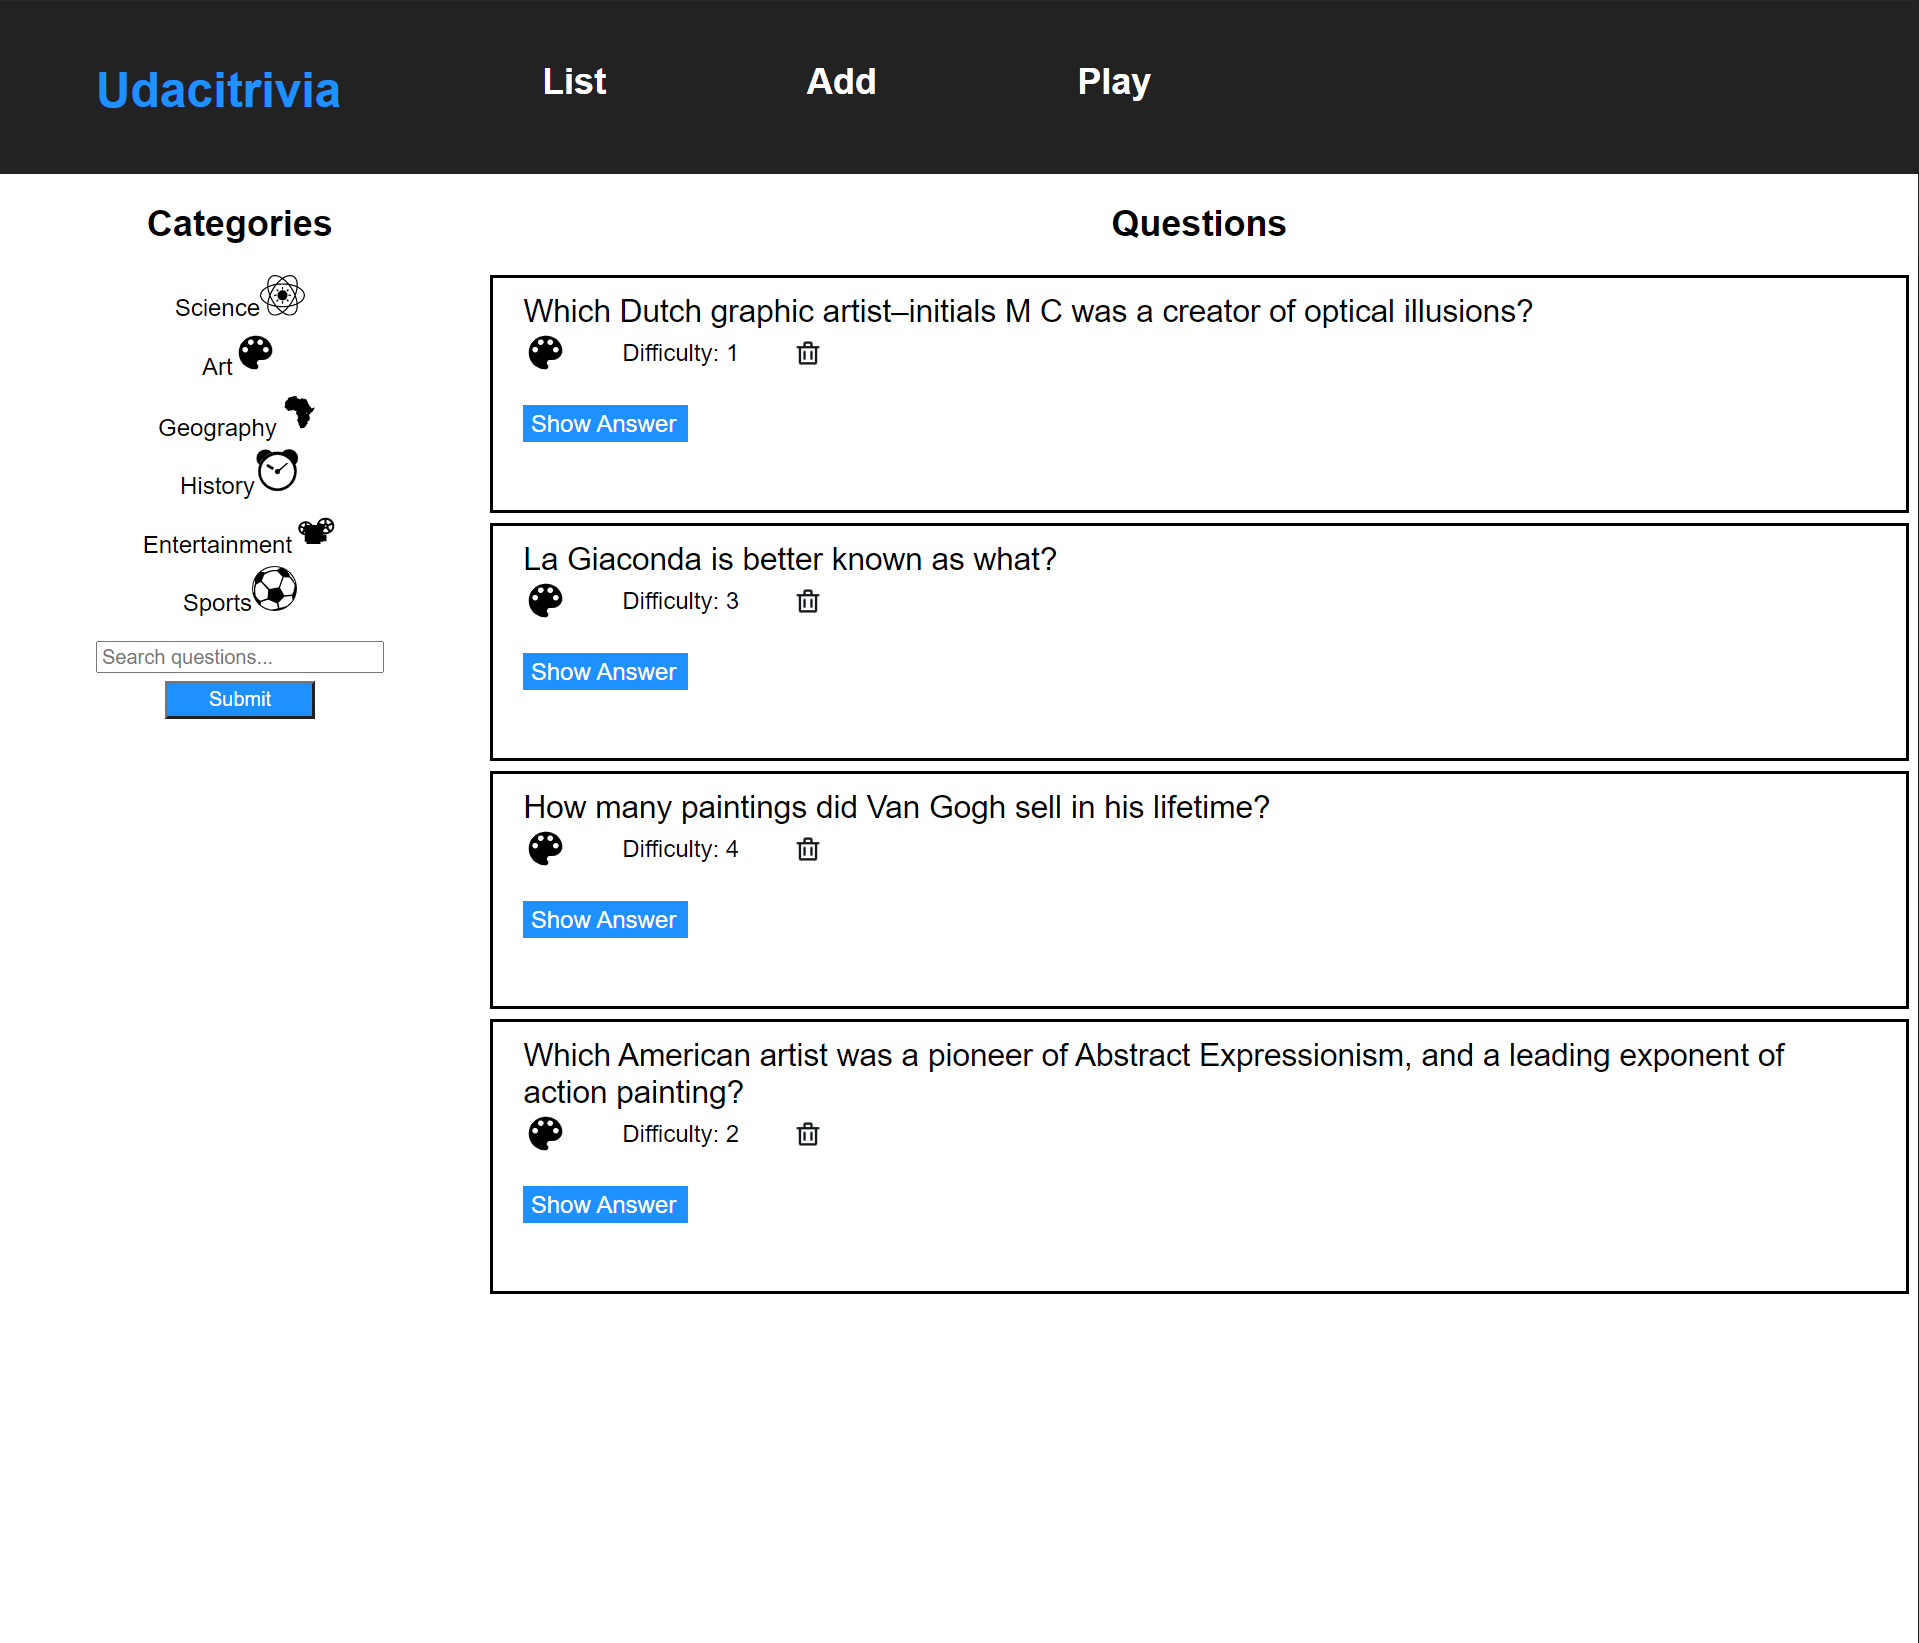The height and width of the screenshot is (1643, 1919).
Task: Click the Submit search button
Action: pos(239,699)
